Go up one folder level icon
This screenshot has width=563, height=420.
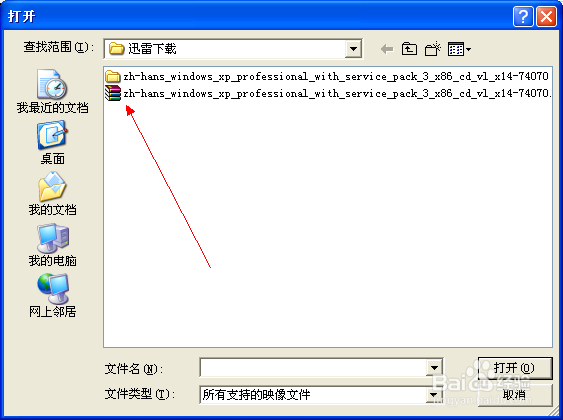click(x=409, y=49)
